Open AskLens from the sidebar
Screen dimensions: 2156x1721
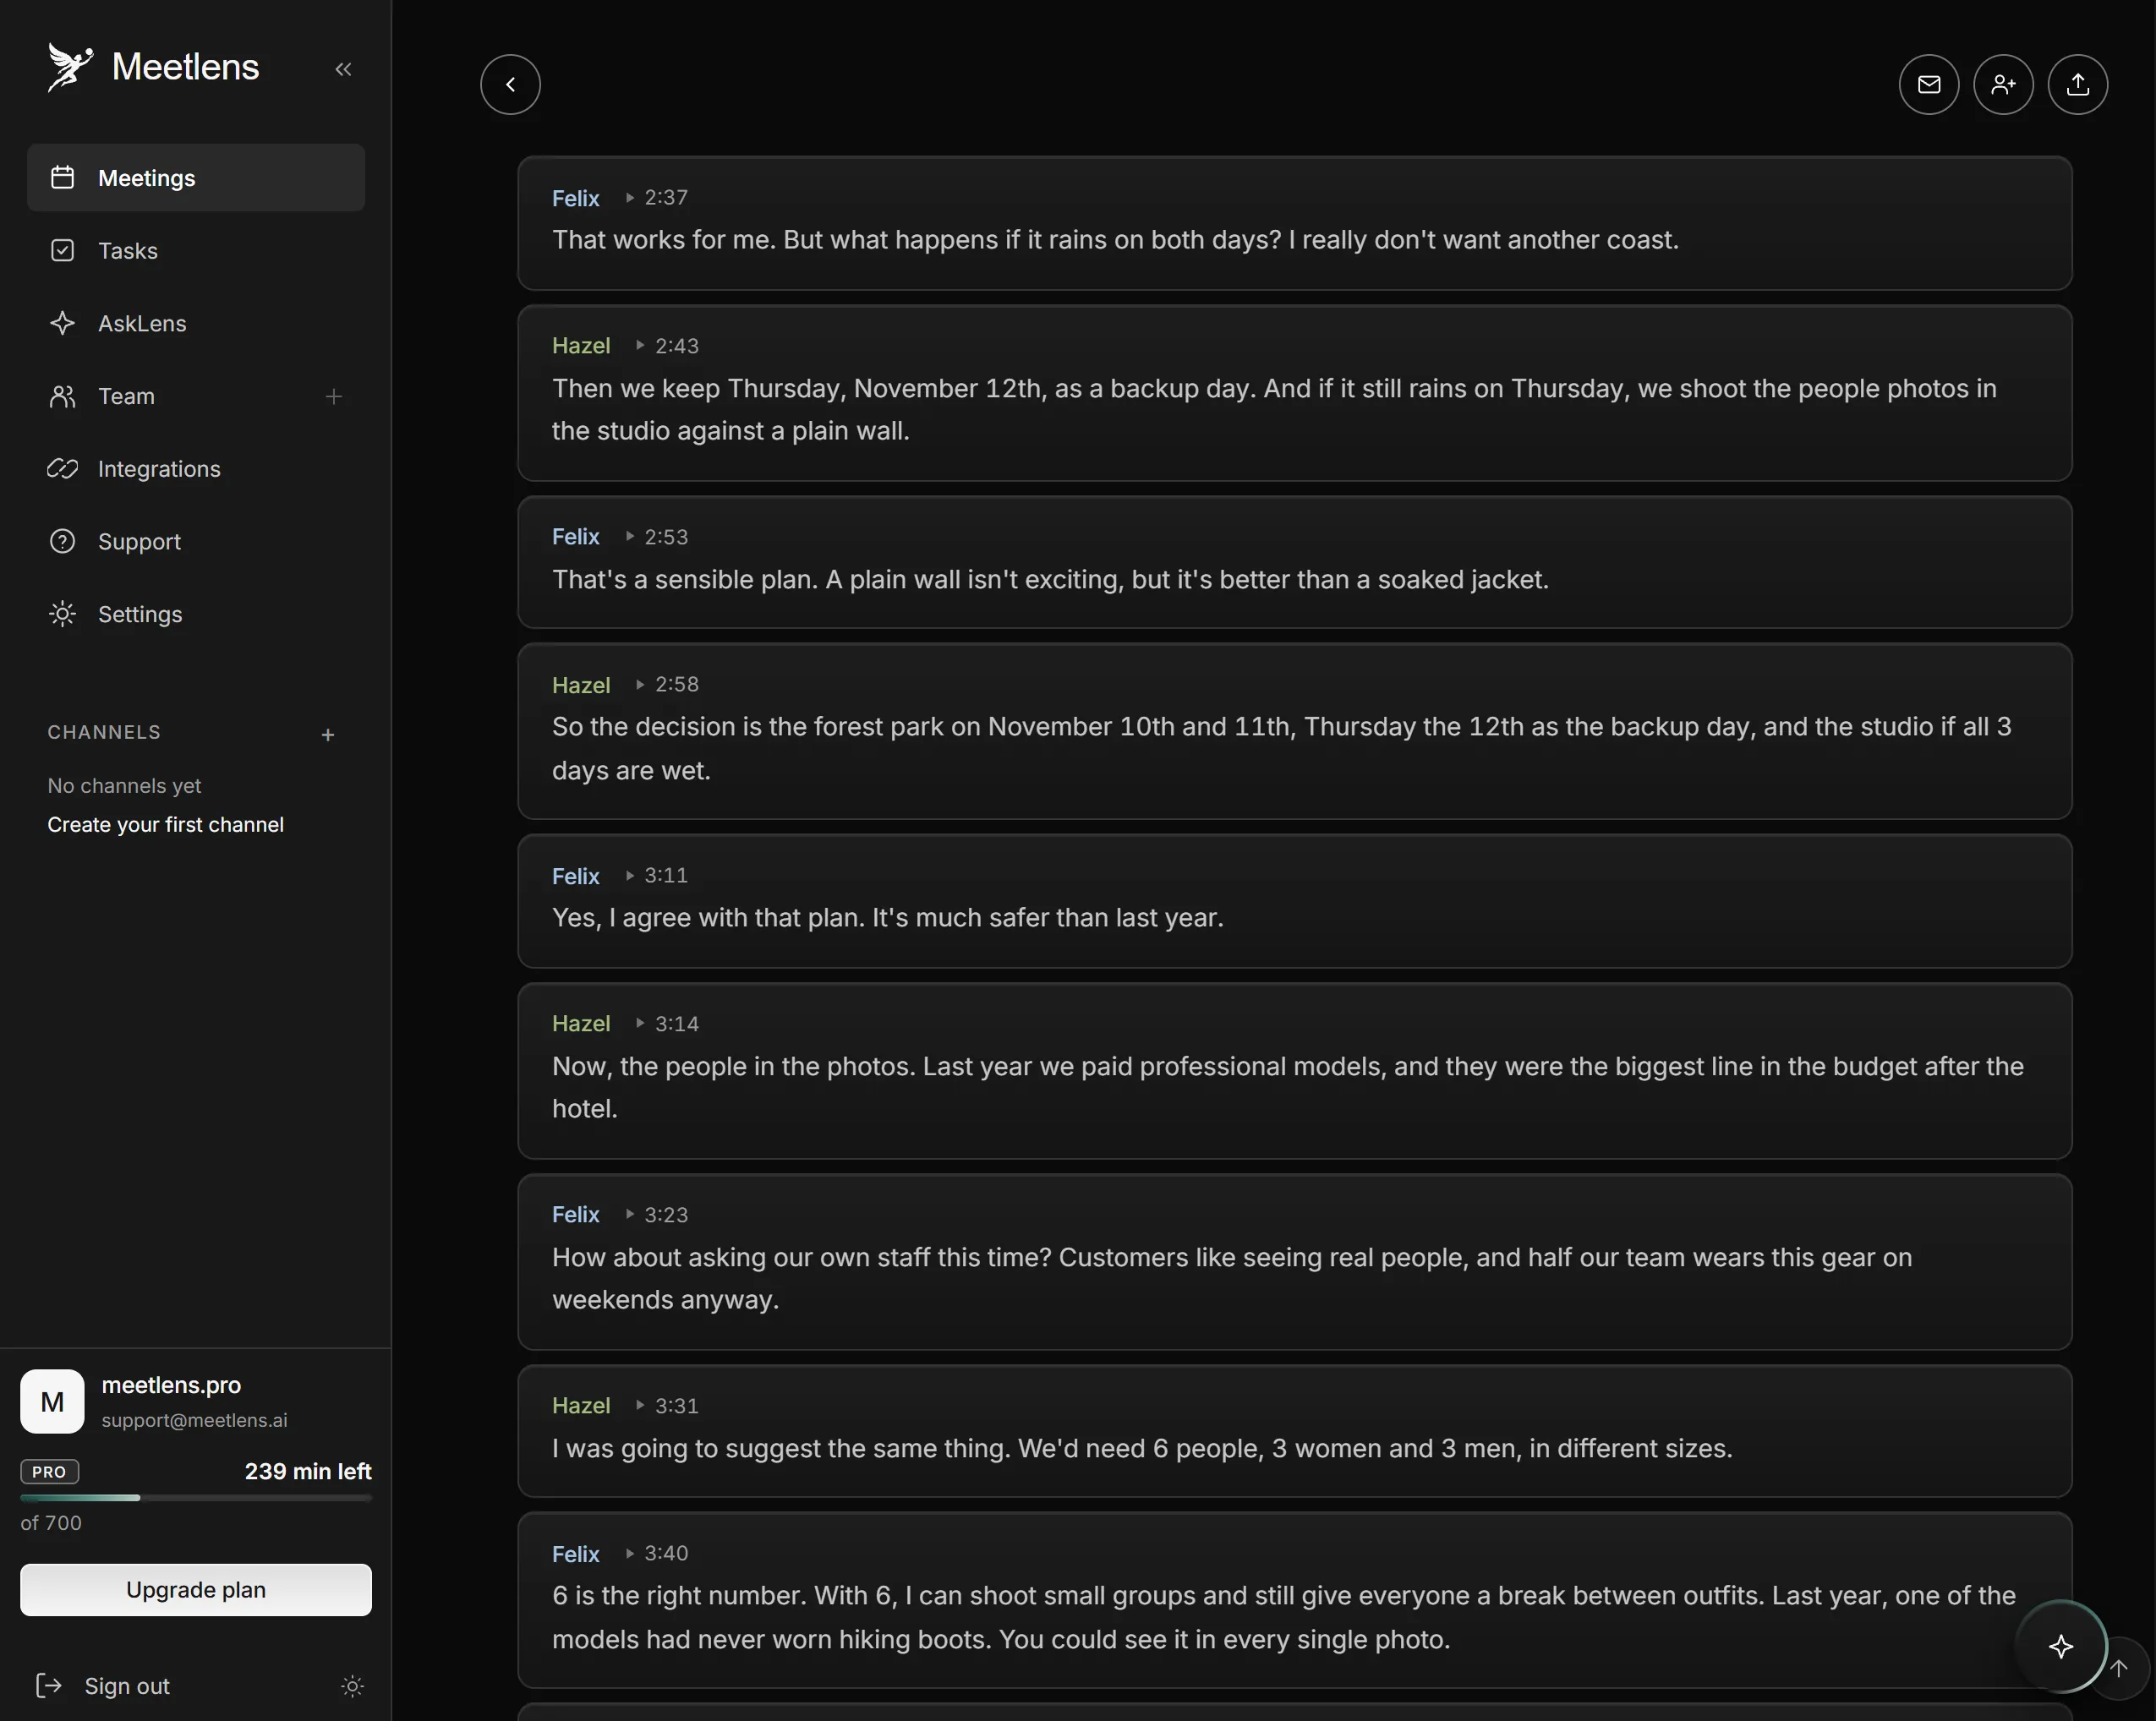[x=196, y=323]
